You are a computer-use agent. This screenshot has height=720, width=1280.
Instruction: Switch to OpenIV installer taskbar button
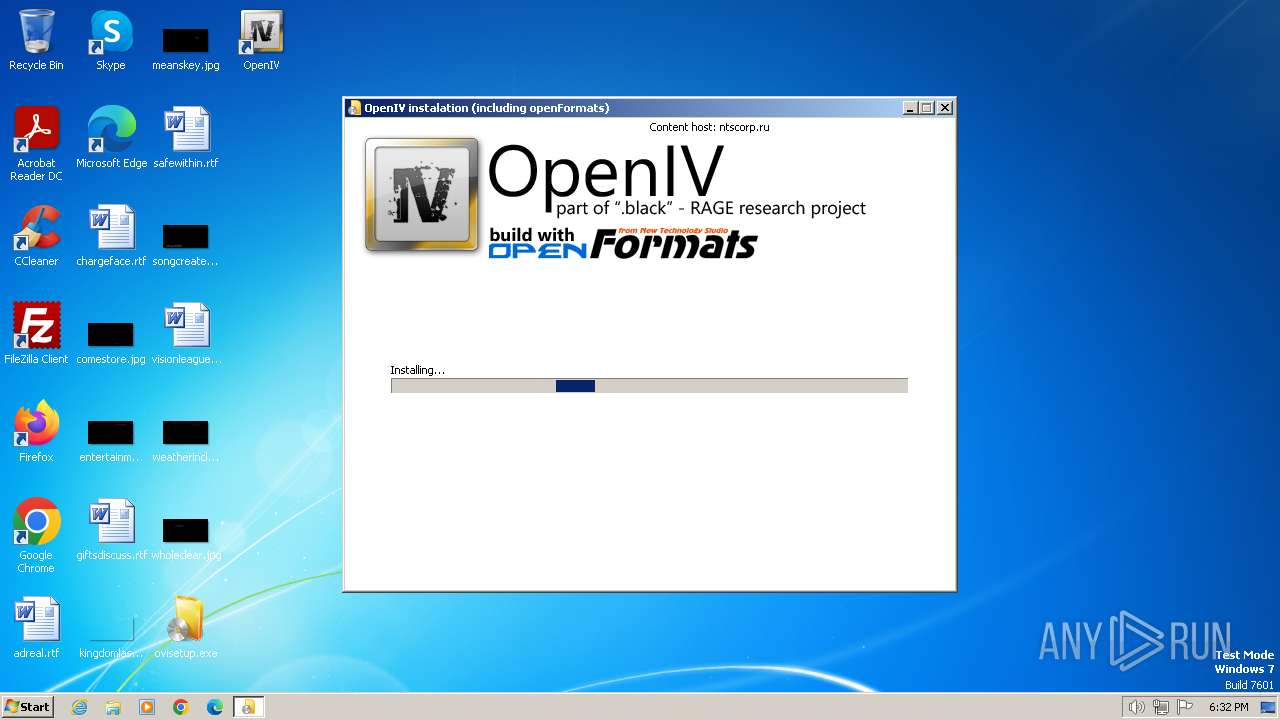(248, 707)
